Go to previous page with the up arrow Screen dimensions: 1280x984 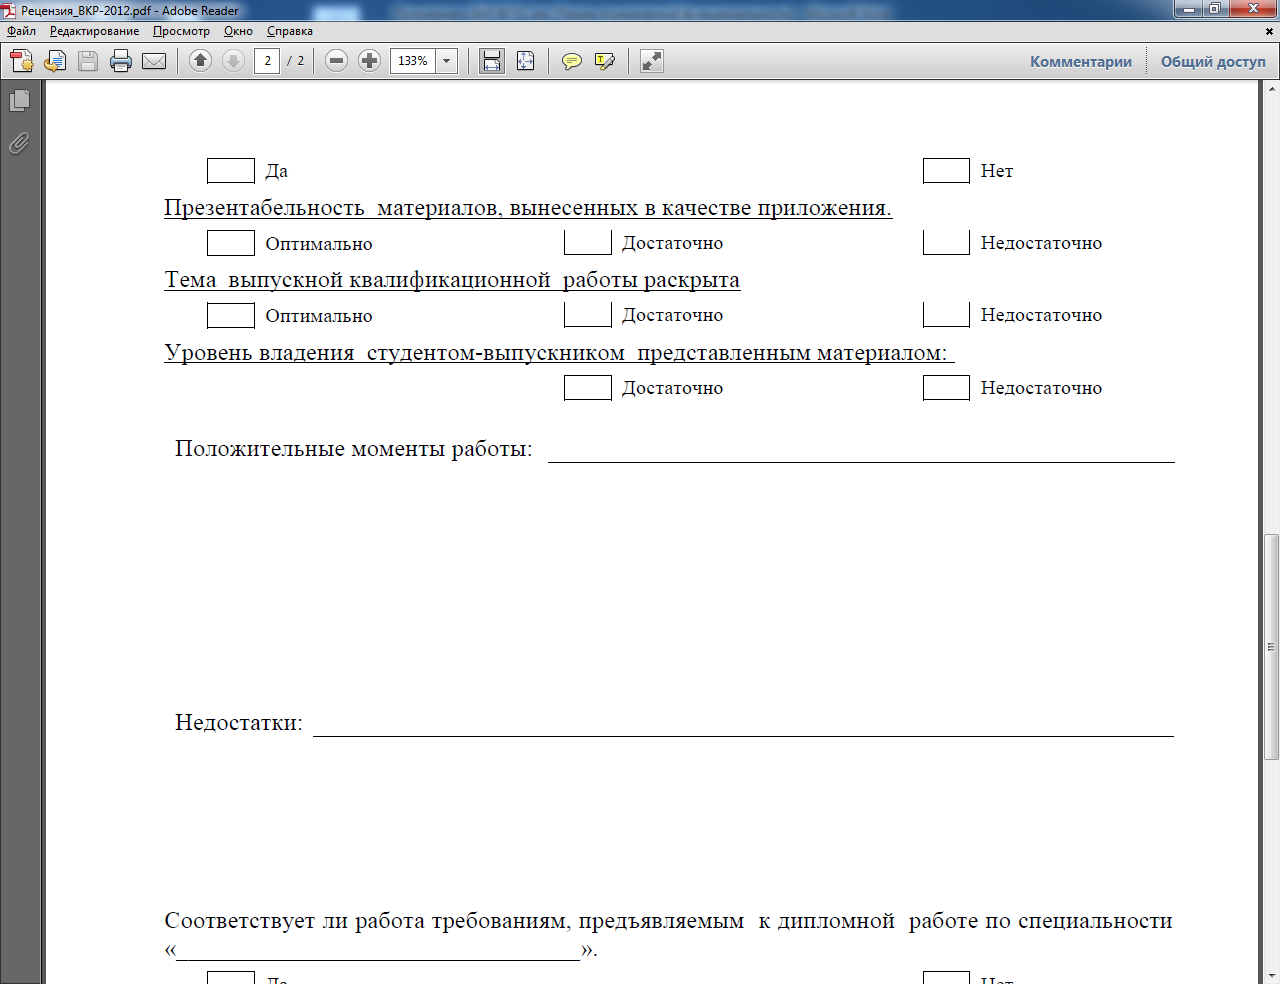click(200, 61)
